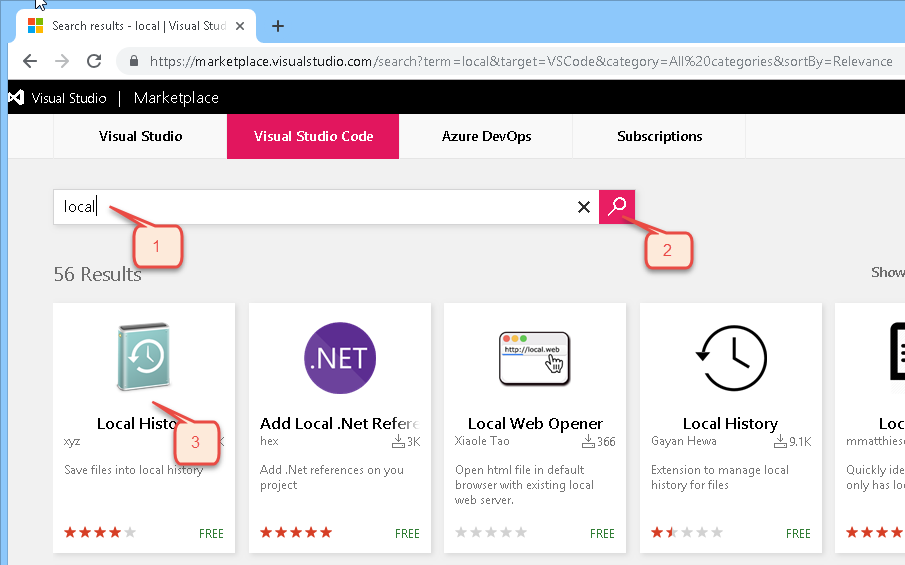
Task: Open Gayan Hewa's black clock history icon
Action: pyautogui.click(x=729, y=358)
